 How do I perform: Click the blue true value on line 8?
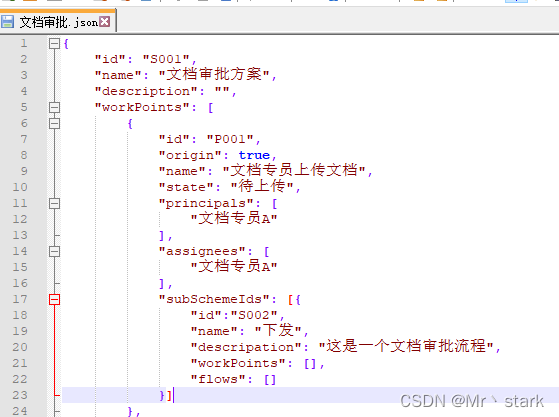pyautogui.click(x=254, y=155)
